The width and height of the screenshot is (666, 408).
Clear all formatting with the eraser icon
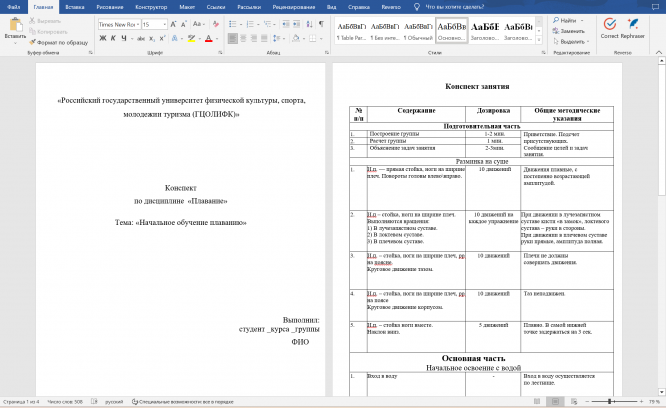point(216,24)
